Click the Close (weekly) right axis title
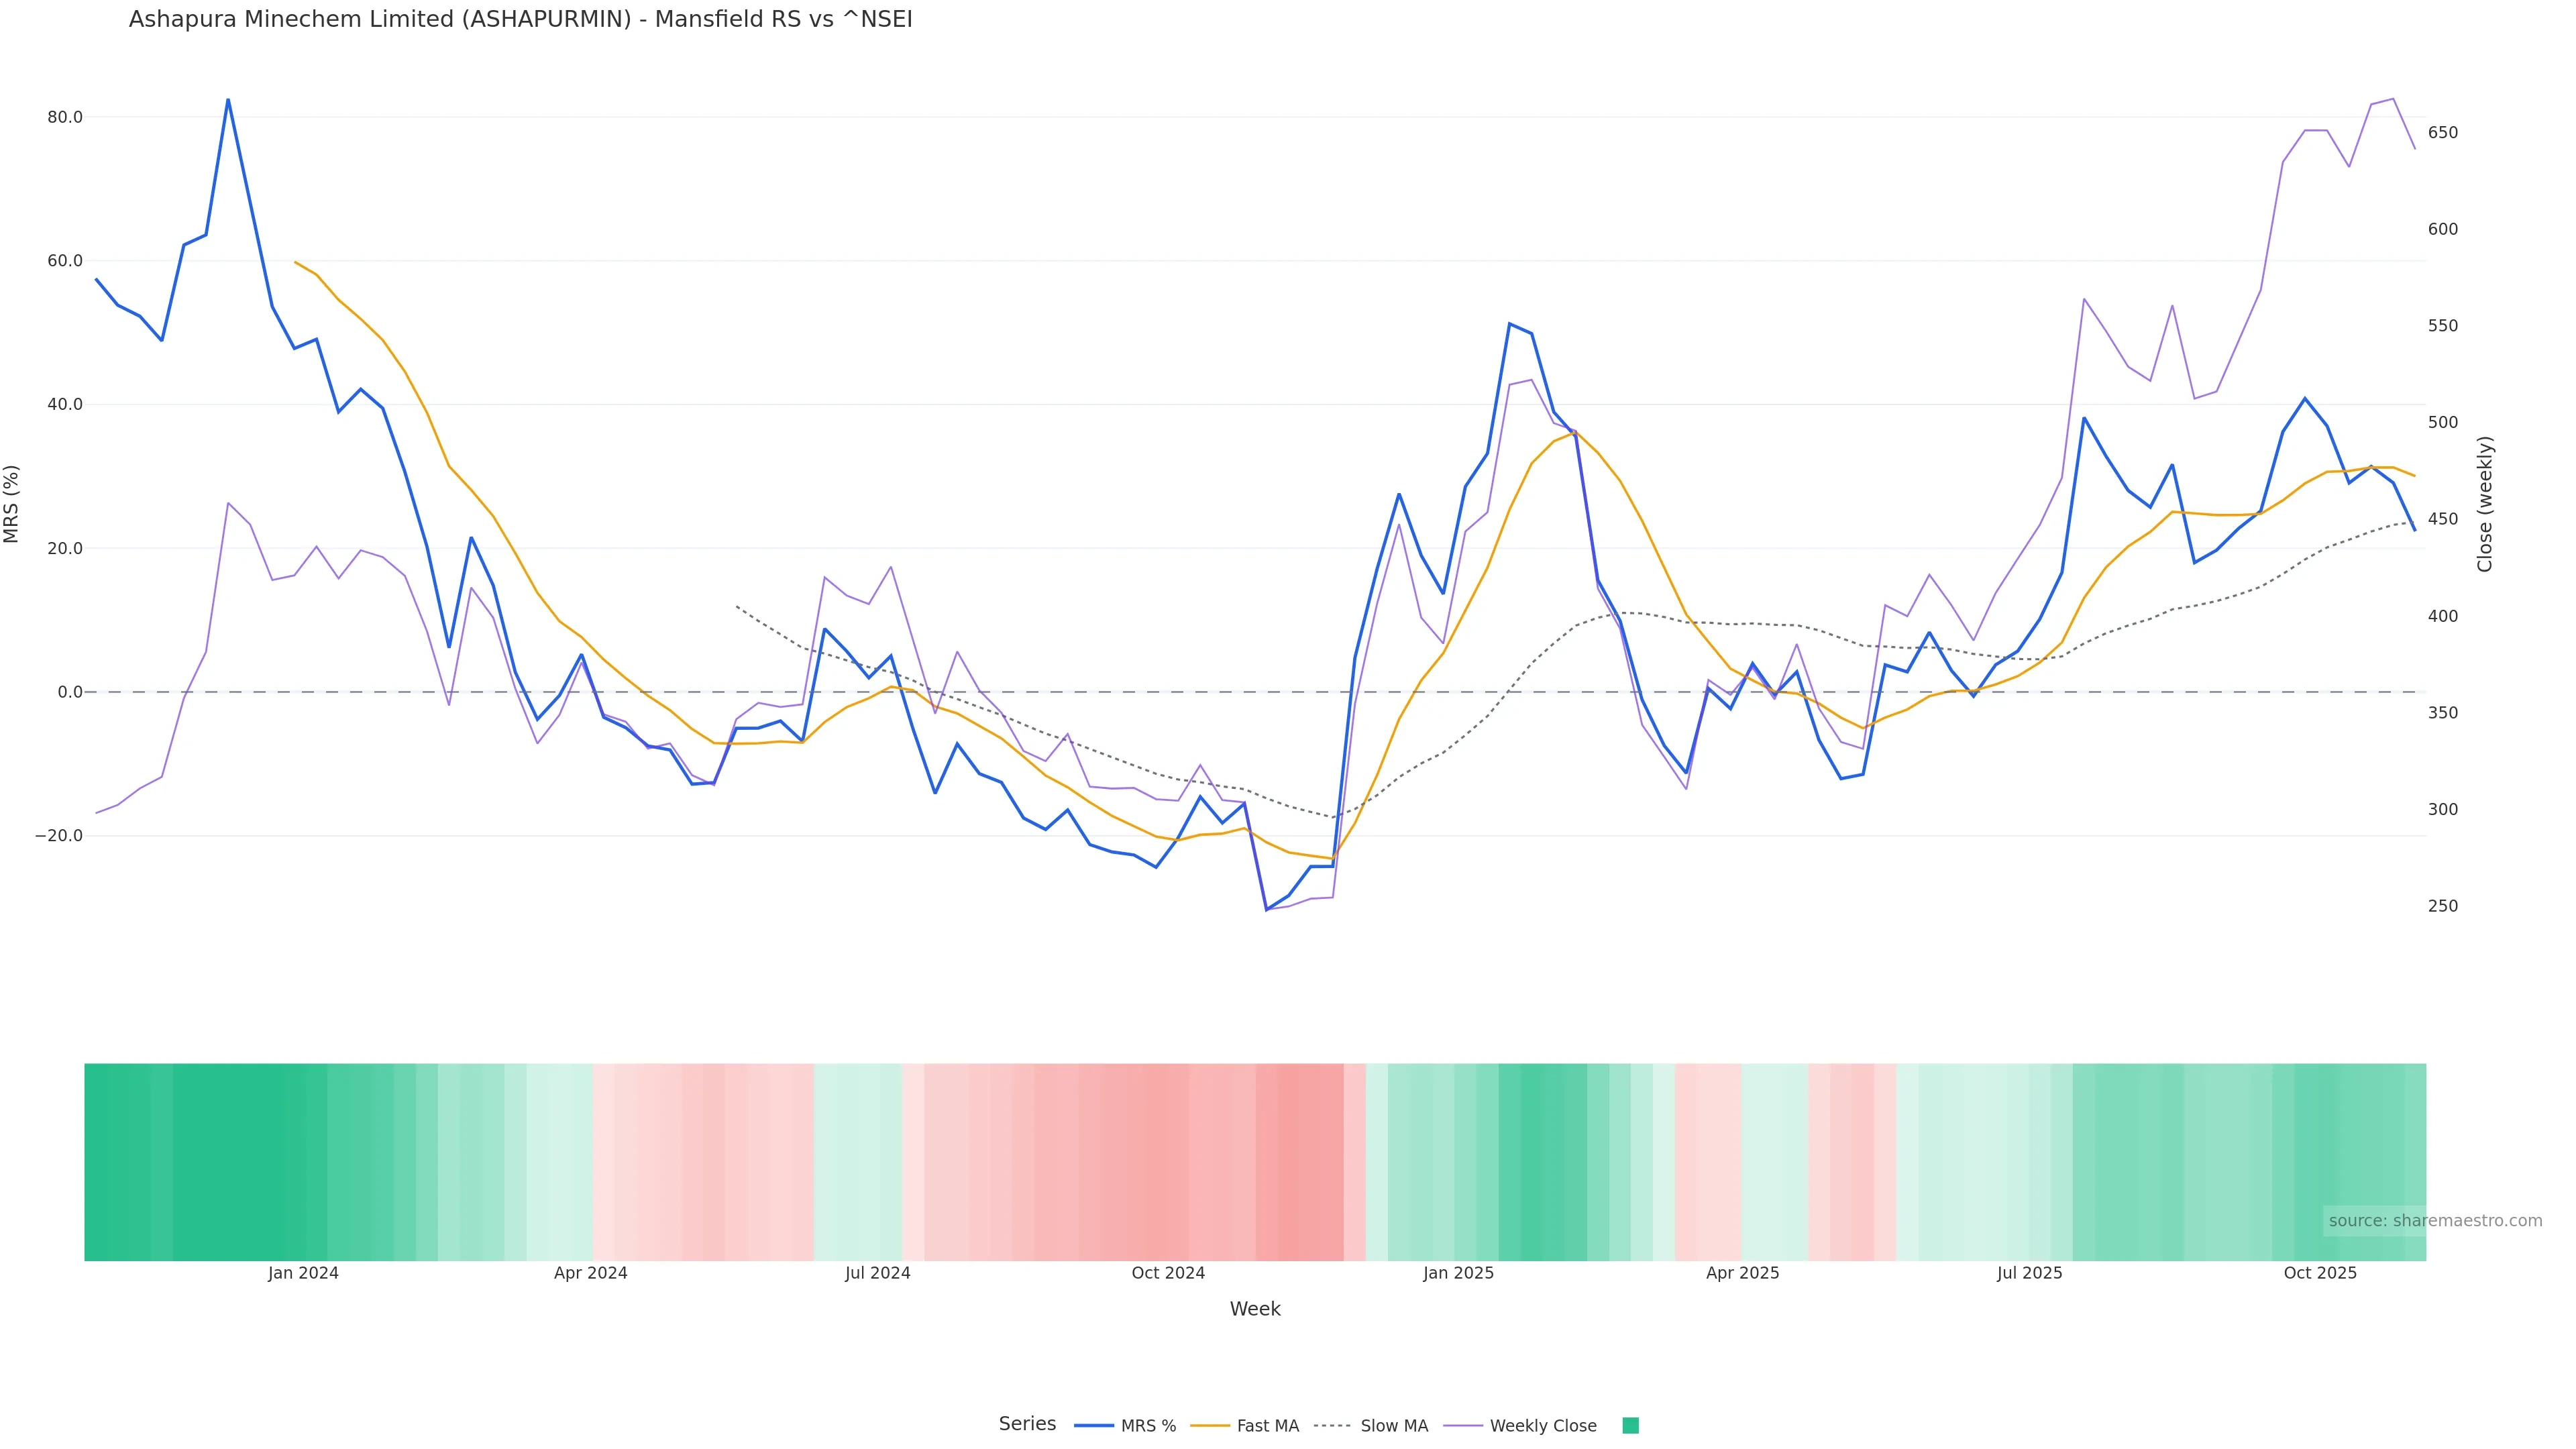 pyautogui.click(x=2485, y=504)
